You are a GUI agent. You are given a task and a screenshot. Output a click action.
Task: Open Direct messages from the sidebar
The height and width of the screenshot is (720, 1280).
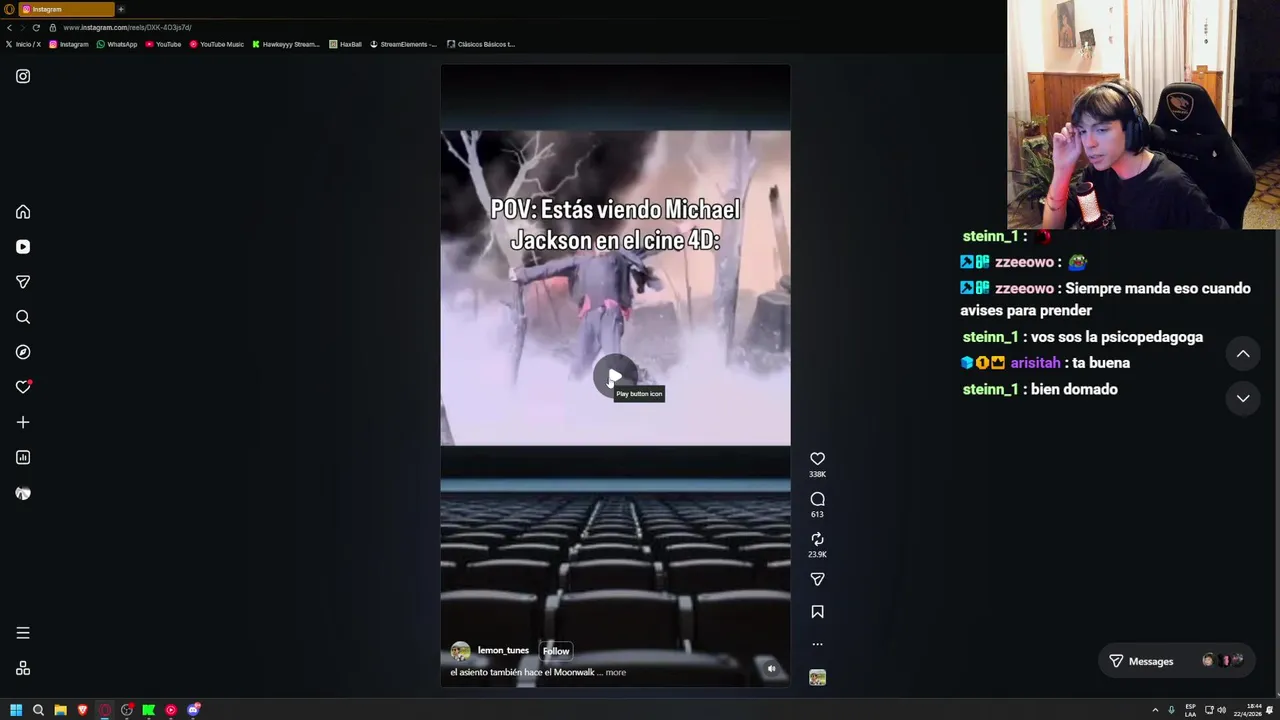pyautogui.click(x=23, y=282)
